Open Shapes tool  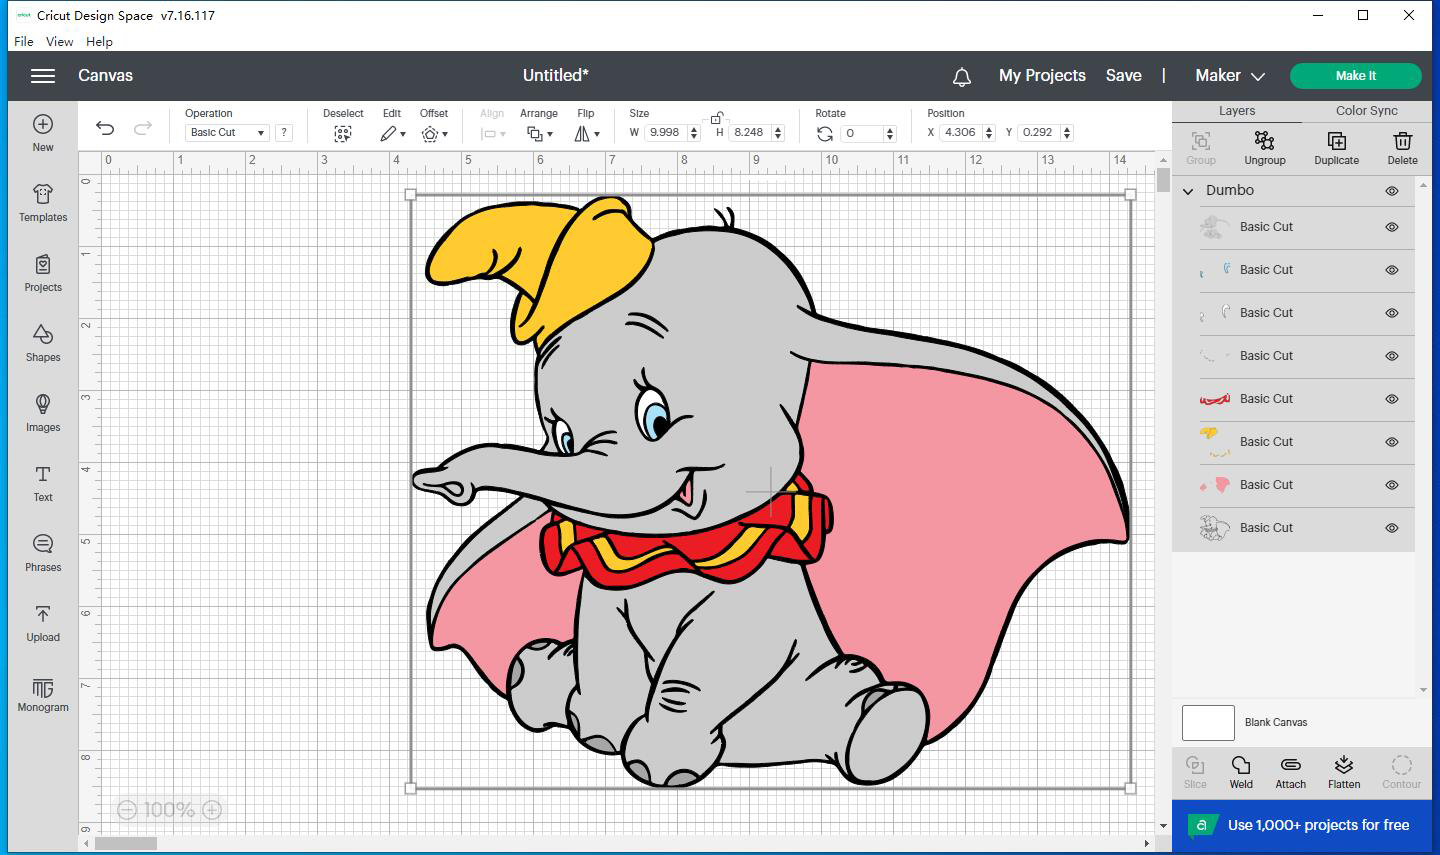coord(43,343)
